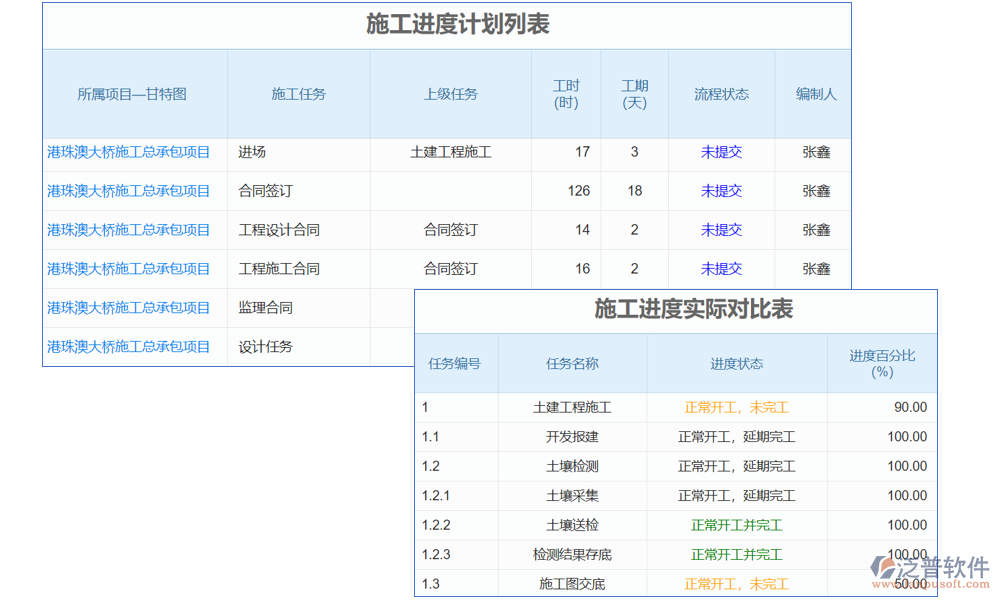Click the 施工进度实际对比表 title

tap(693, 309)
